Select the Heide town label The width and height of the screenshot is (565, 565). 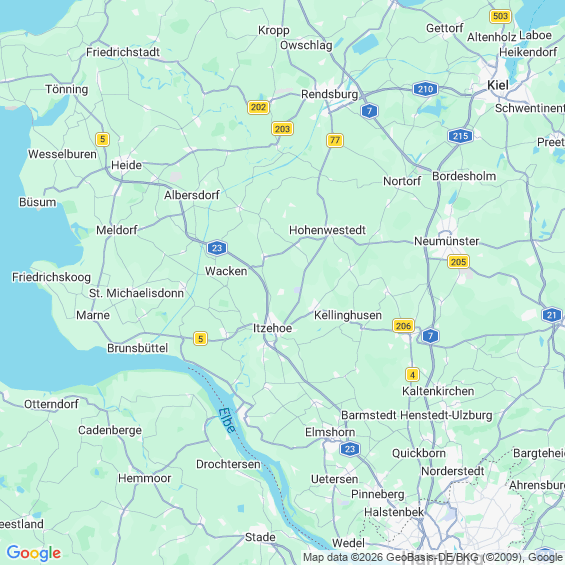[126, 165]
